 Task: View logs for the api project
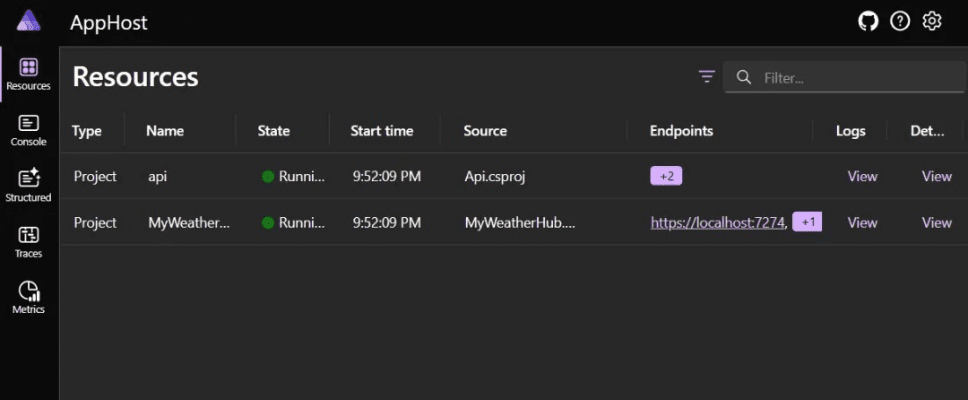pos(862,176)
